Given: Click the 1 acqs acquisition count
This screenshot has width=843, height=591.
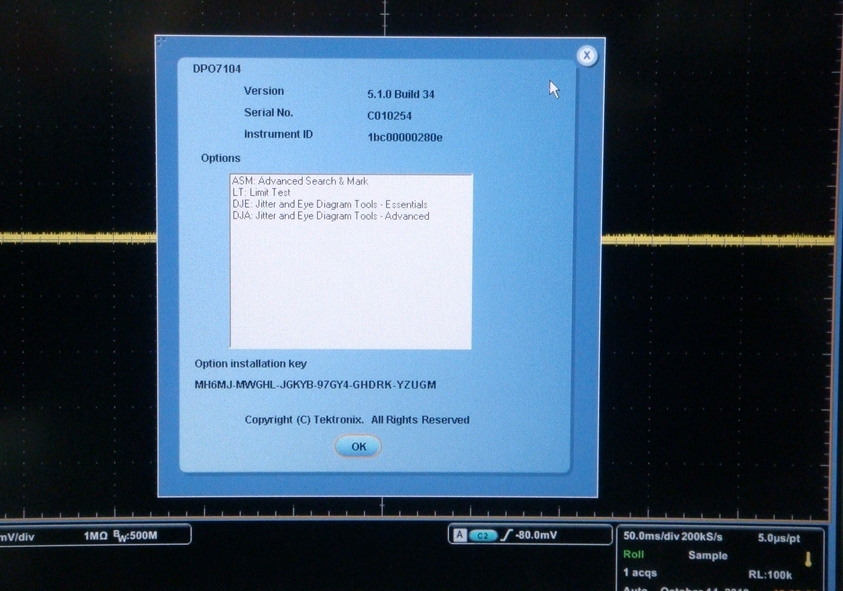Looking at the screenshot, I should click(x=640, y=573).
